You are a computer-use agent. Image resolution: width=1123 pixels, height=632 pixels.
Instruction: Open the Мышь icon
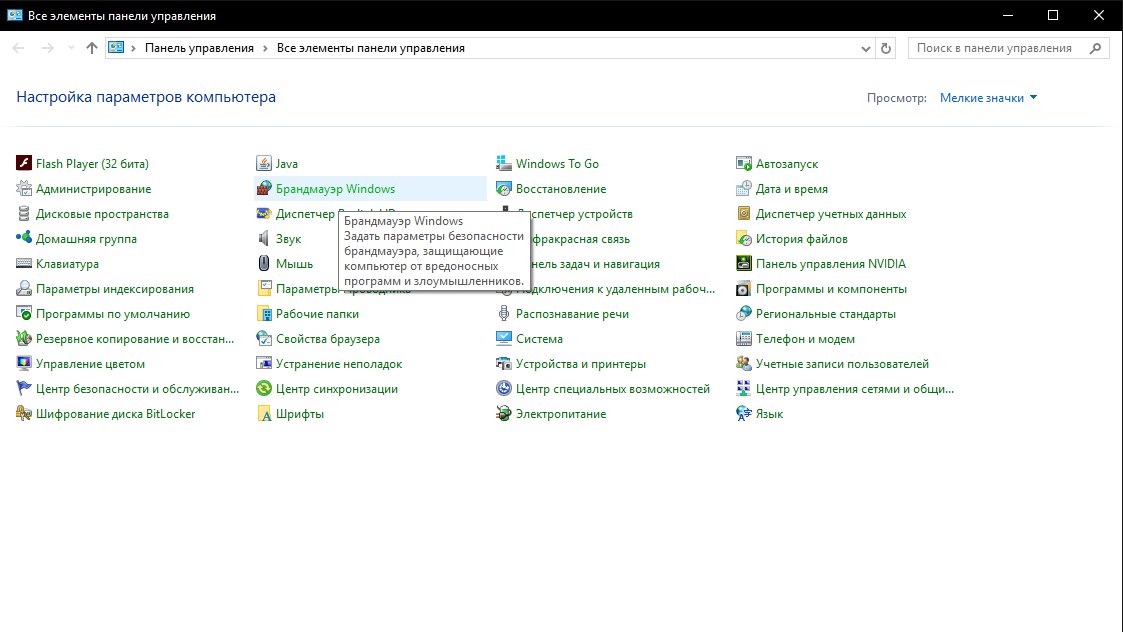pyautogui.click(x=264, y=264)
